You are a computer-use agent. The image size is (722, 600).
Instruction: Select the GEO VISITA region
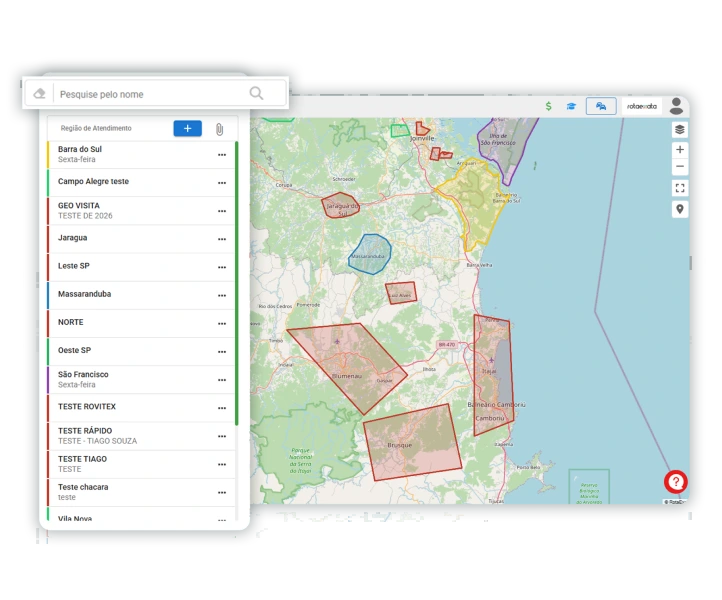click(140, 210)
